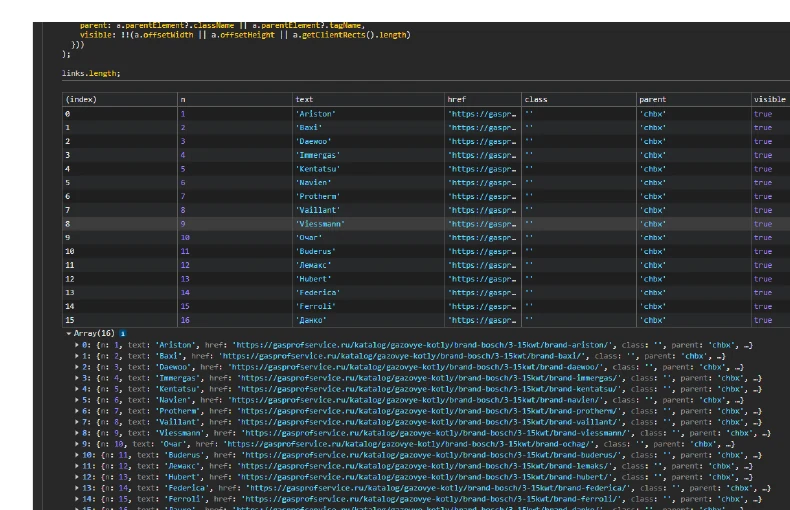Click index cell 15 in the table
This screenshot has height=510, width=790.
(x=120, y=320)
